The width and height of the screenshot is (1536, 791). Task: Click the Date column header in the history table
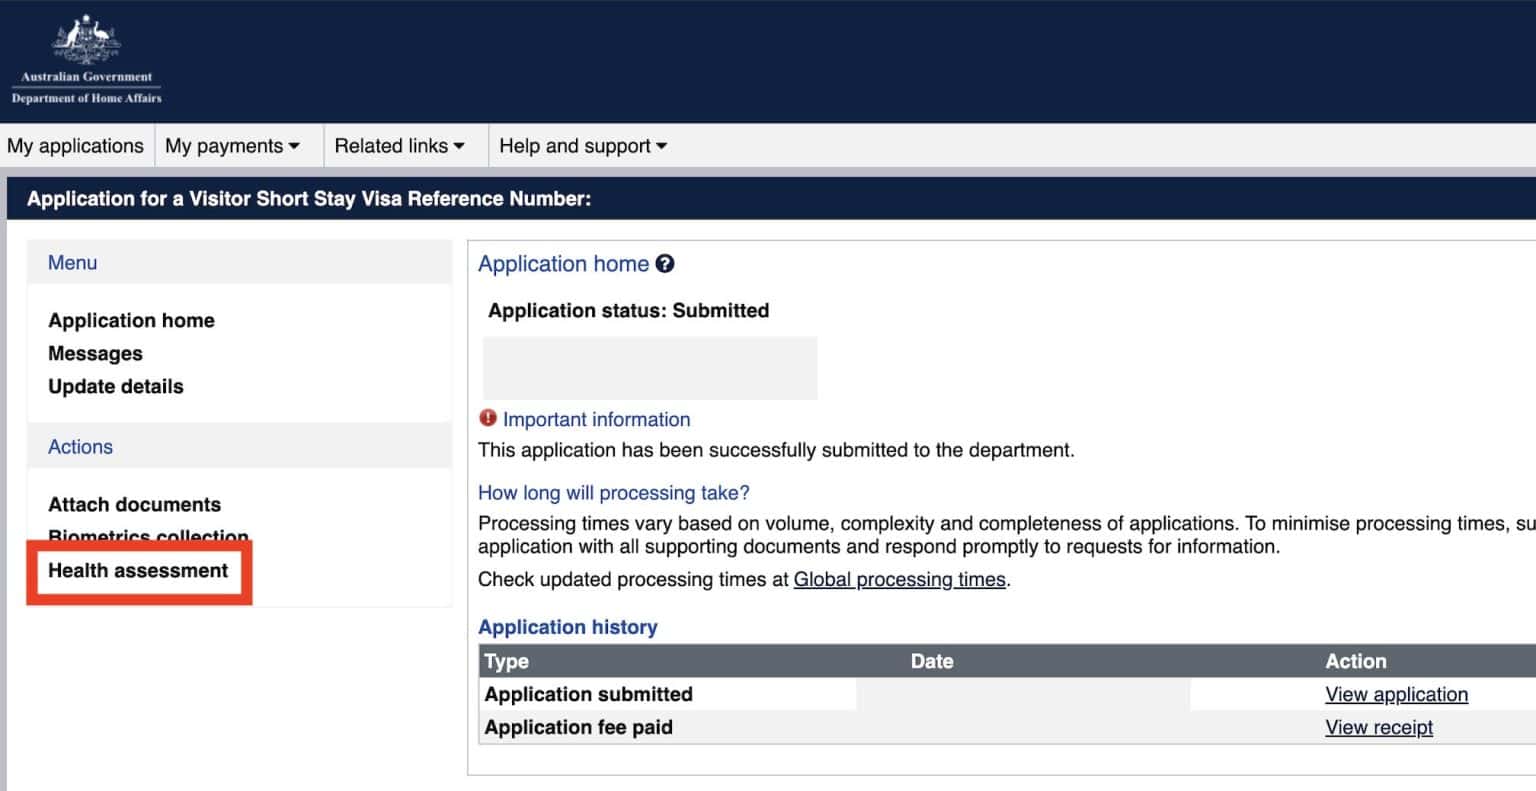tap(931, 661)
